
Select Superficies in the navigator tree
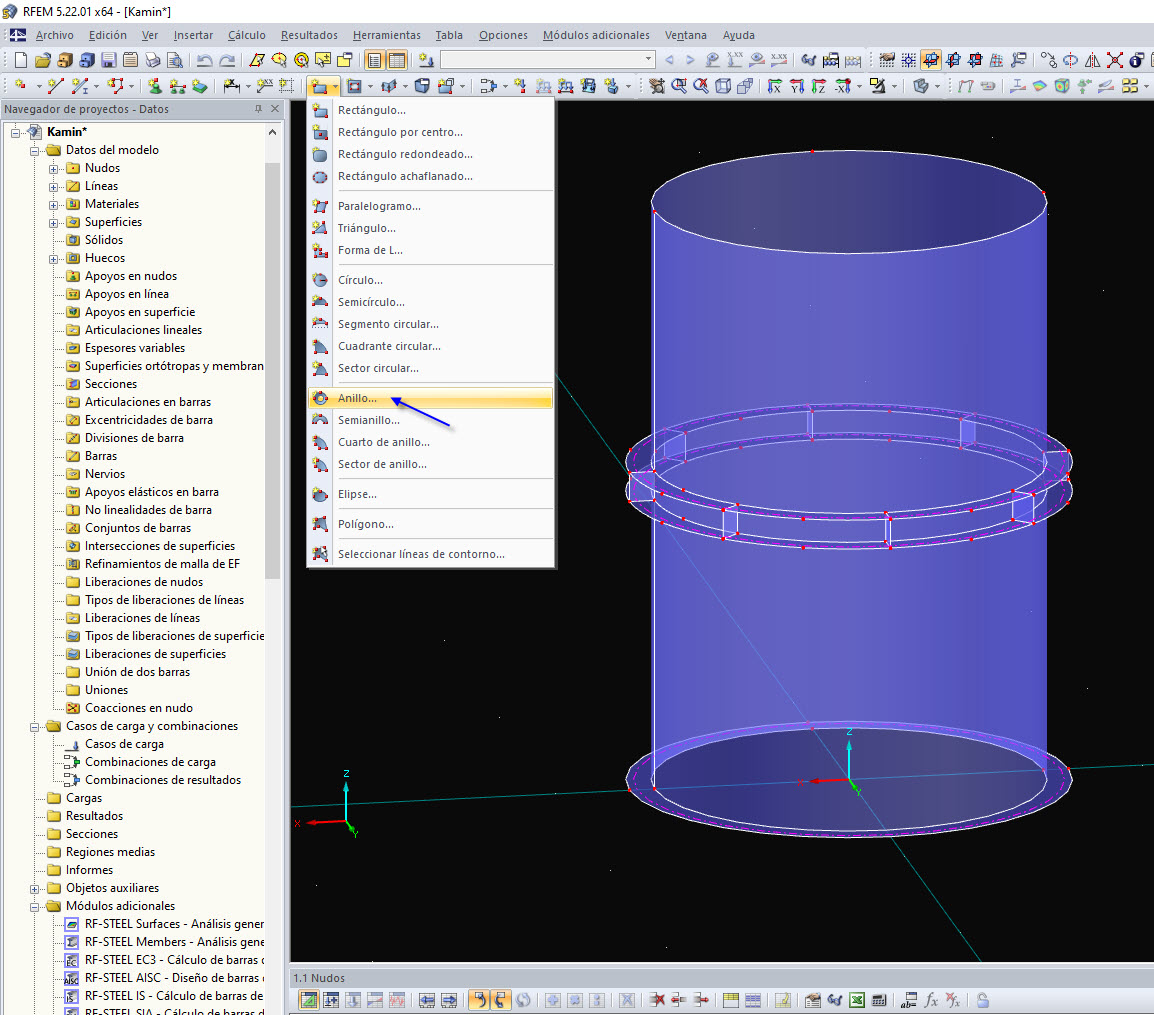pyautogui.click(x=113, y=222)
